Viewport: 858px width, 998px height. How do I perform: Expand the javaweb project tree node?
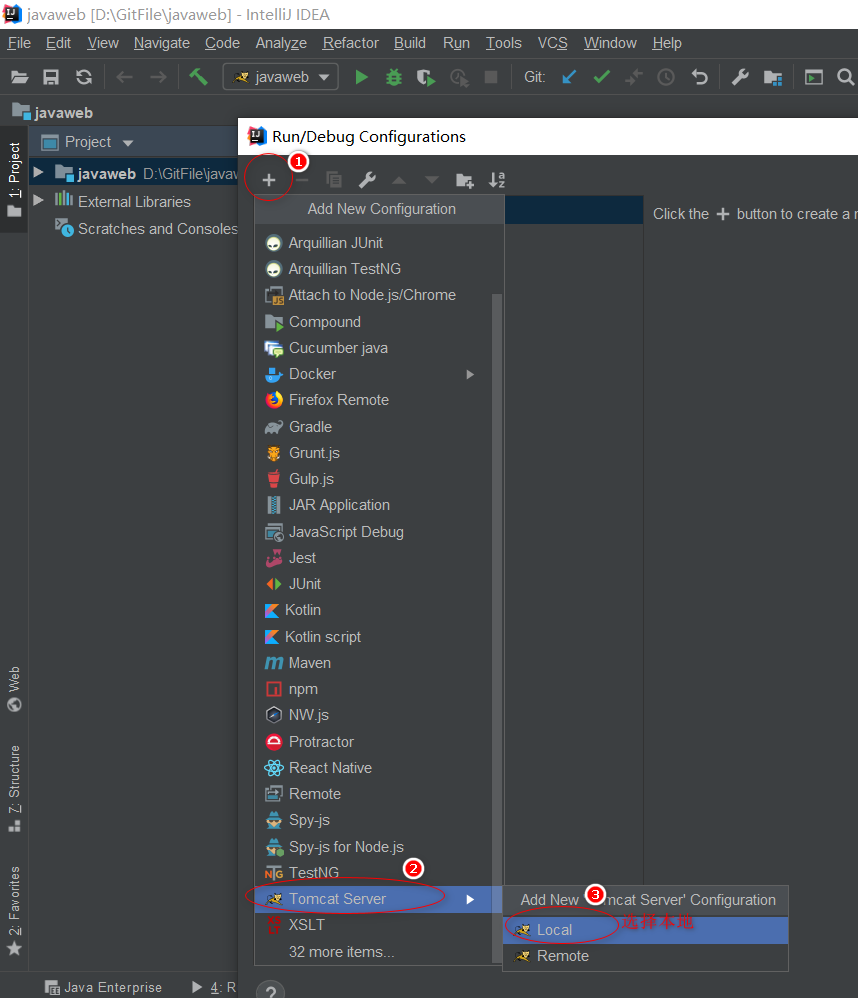[x=38, y=172]
